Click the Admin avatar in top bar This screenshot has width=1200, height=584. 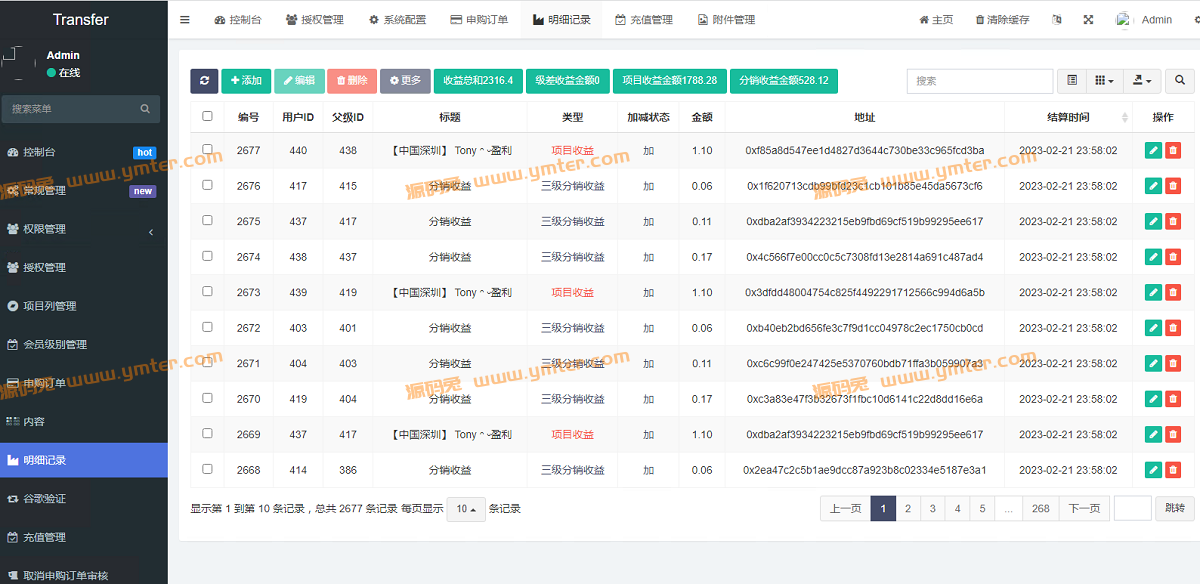tap(1124, 20)
